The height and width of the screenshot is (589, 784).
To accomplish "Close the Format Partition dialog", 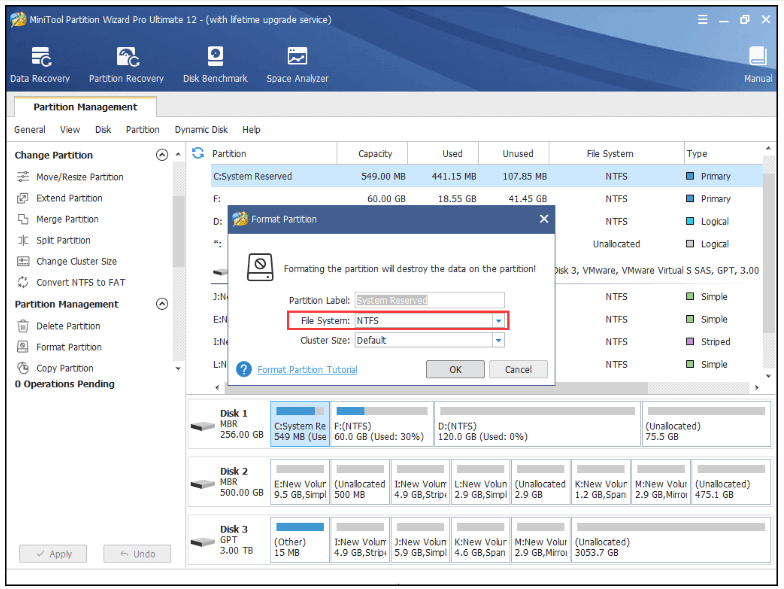I will [x=544, y=218].
